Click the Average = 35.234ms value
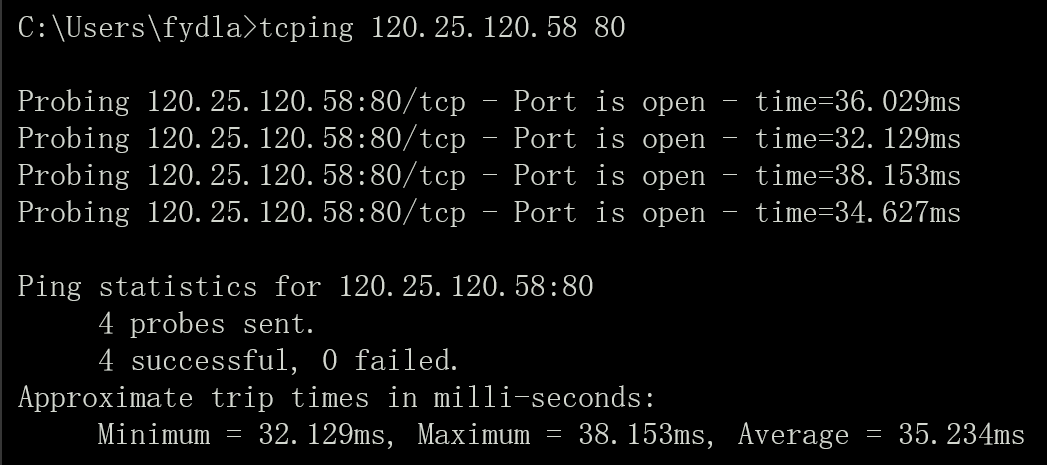 coord(882,435)
